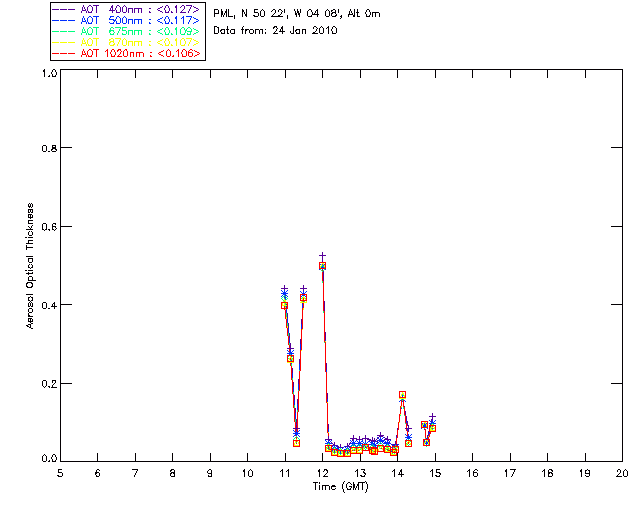
Task: Click the x-axis label 13
Action: (360, 473)
